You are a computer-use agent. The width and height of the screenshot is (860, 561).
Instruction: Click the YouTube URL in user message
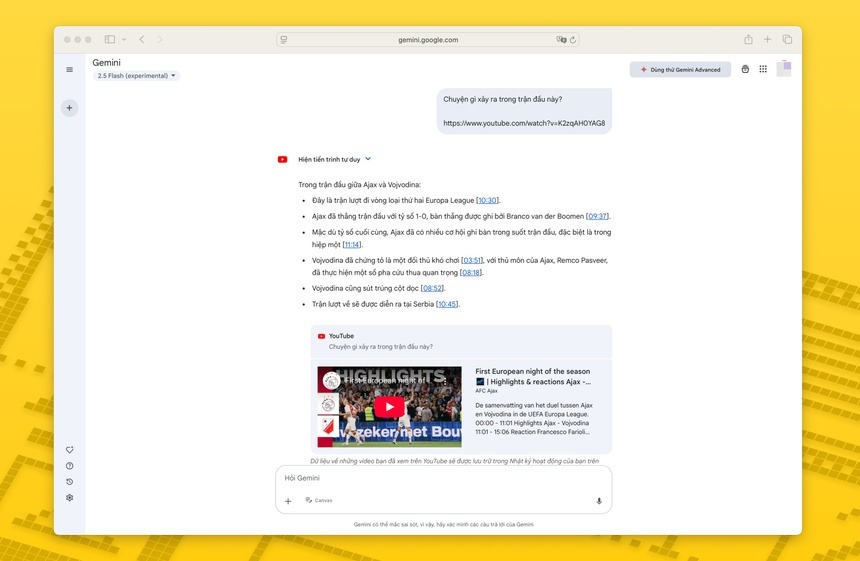524,123
